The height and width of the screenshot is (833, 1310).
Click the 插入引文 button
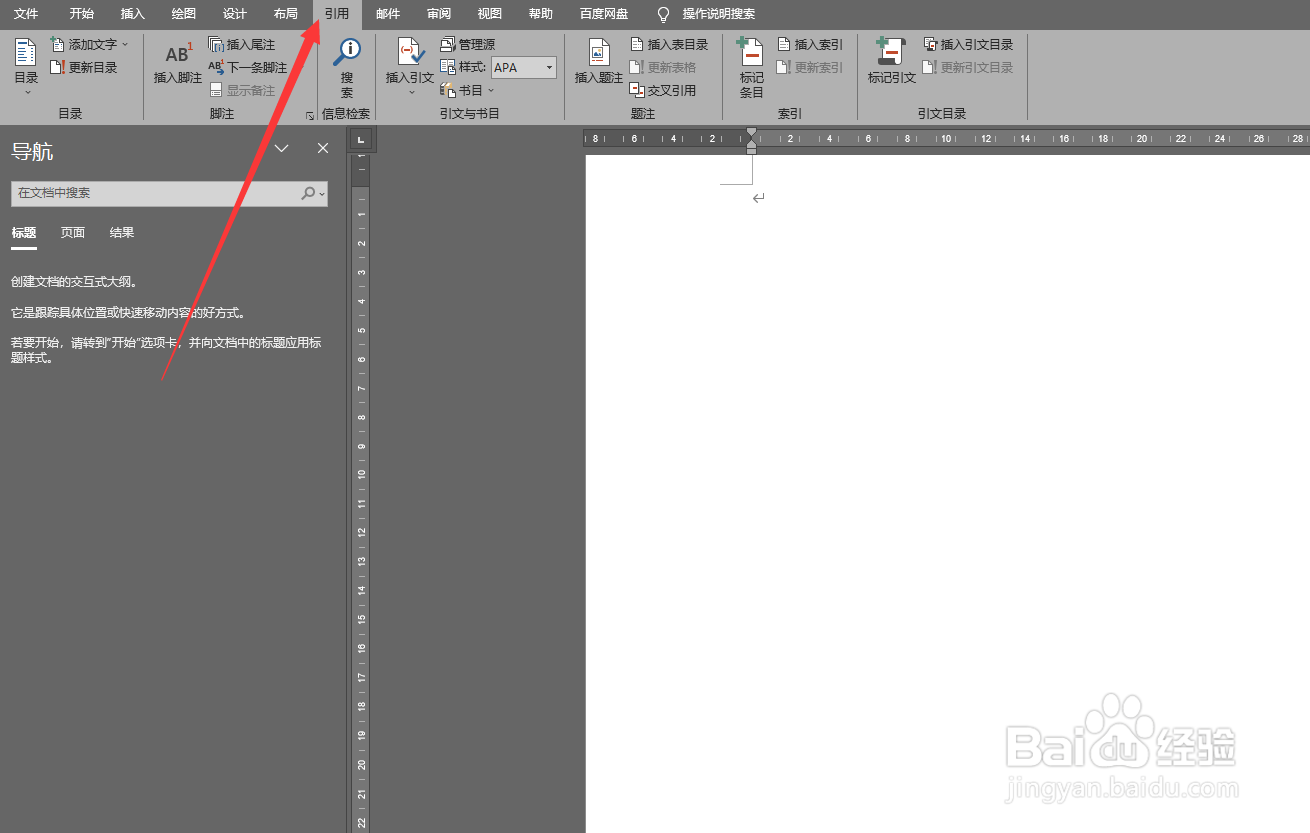(410, 65)
